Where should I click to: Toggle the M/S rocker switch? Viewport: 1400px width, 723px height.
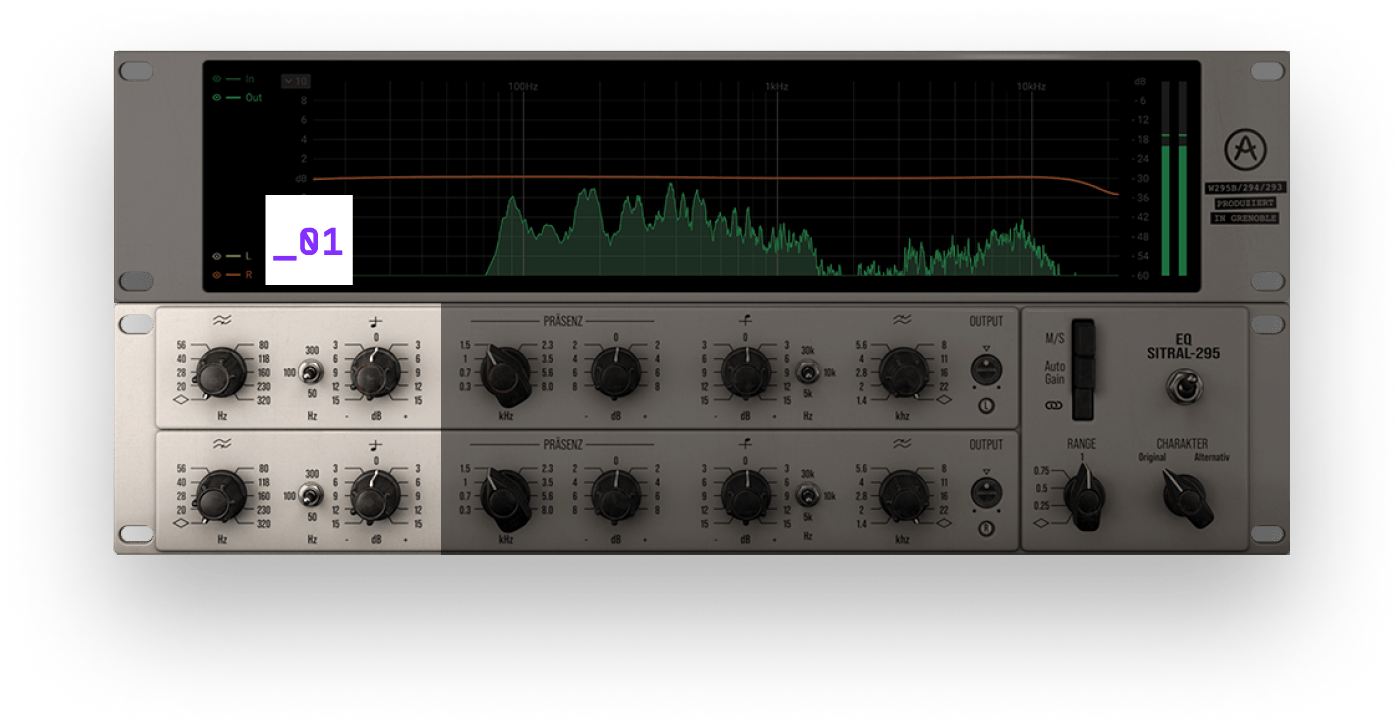[1084, 338]
